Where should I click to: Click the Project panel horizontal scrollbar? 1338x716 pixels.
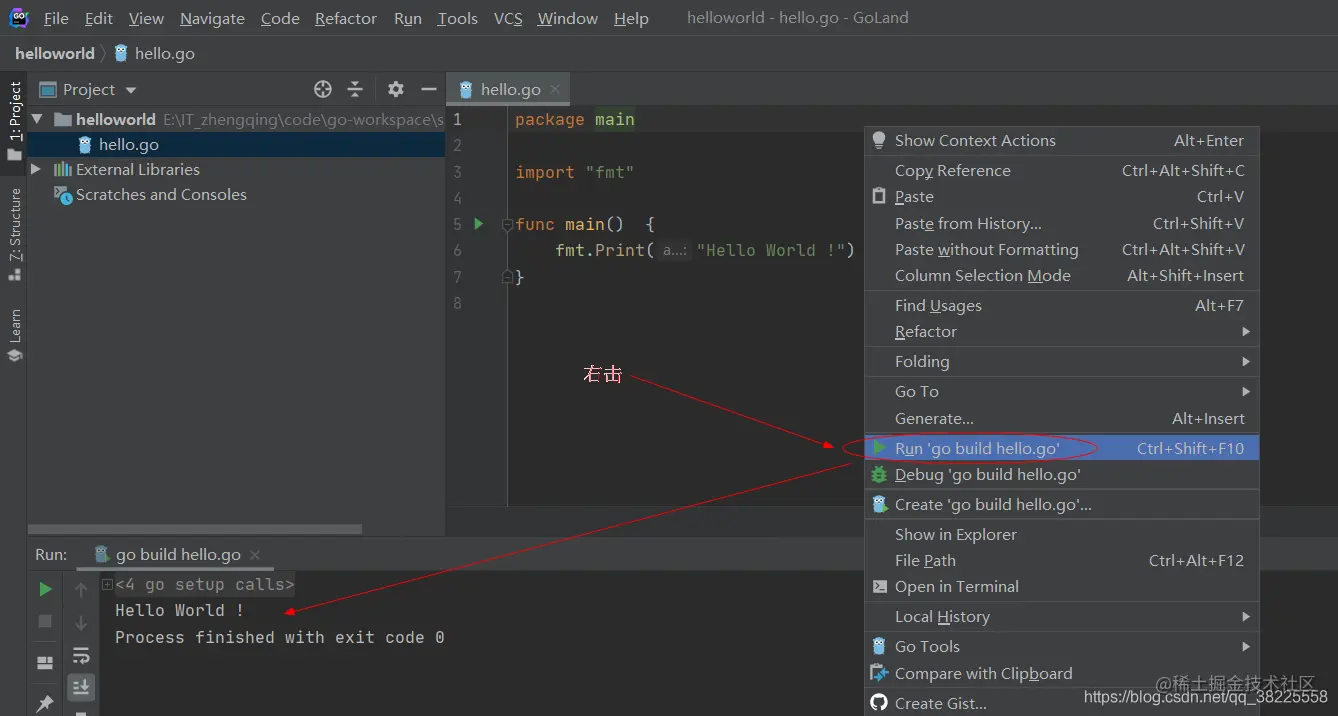click(x=195, y=529)
